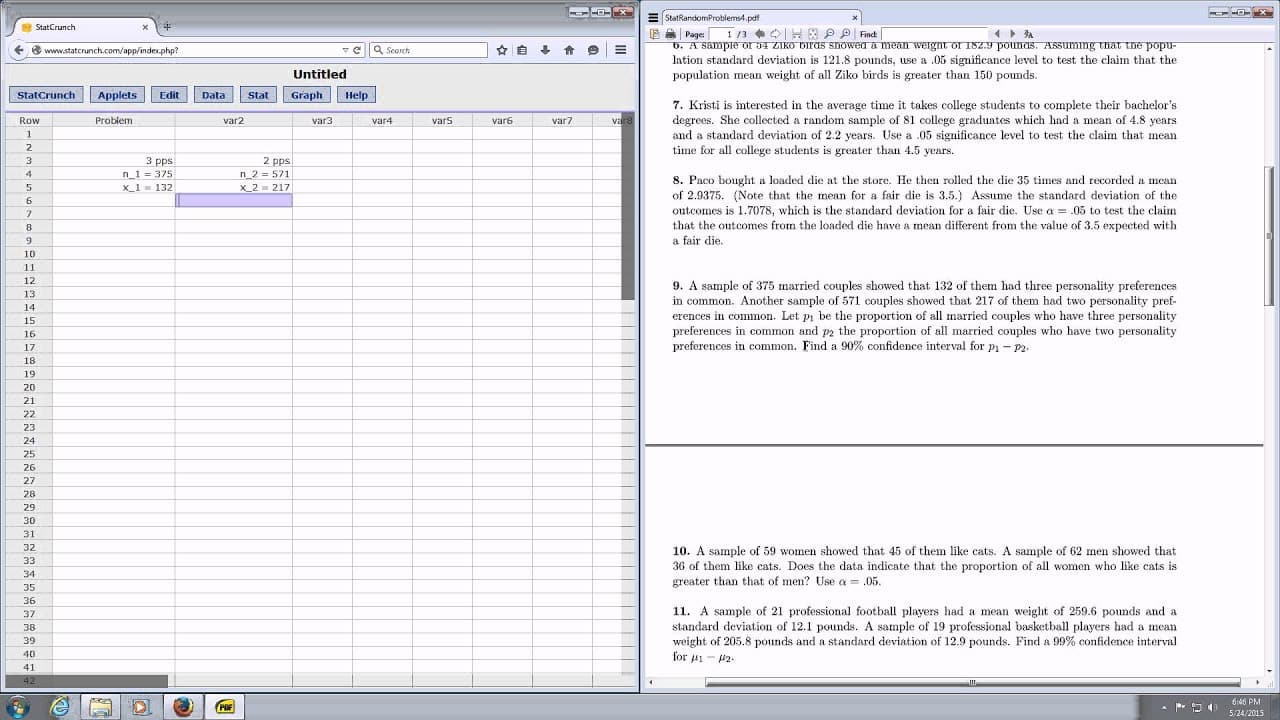Open the chat bubble icon in Firefox toolbar
The width and height of the screenshot is (1280, 720).
593,50
